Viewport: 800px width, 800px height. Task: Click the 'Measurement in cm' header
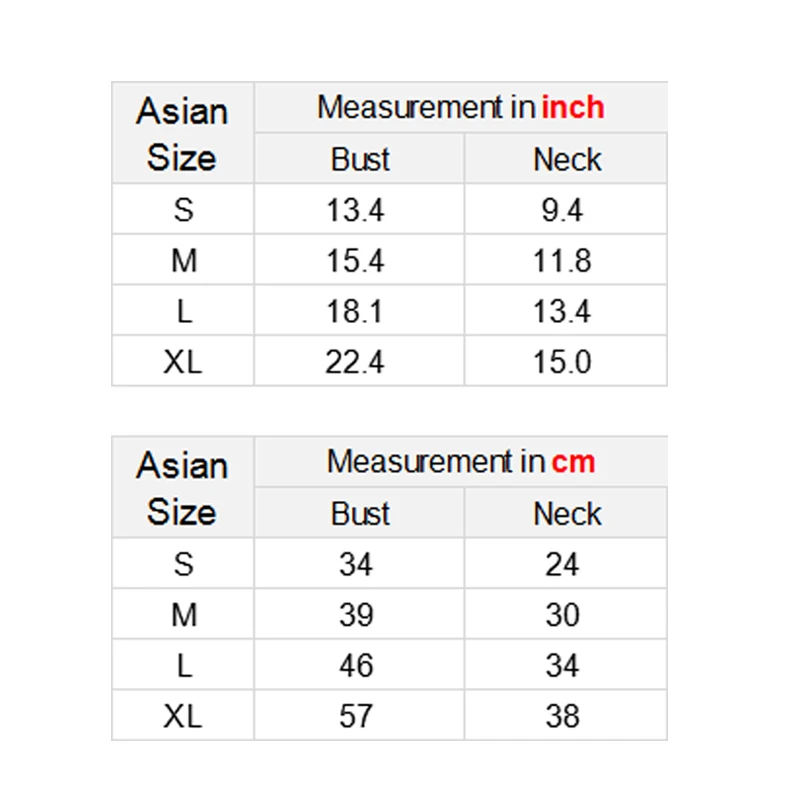(x=461, y=461)
